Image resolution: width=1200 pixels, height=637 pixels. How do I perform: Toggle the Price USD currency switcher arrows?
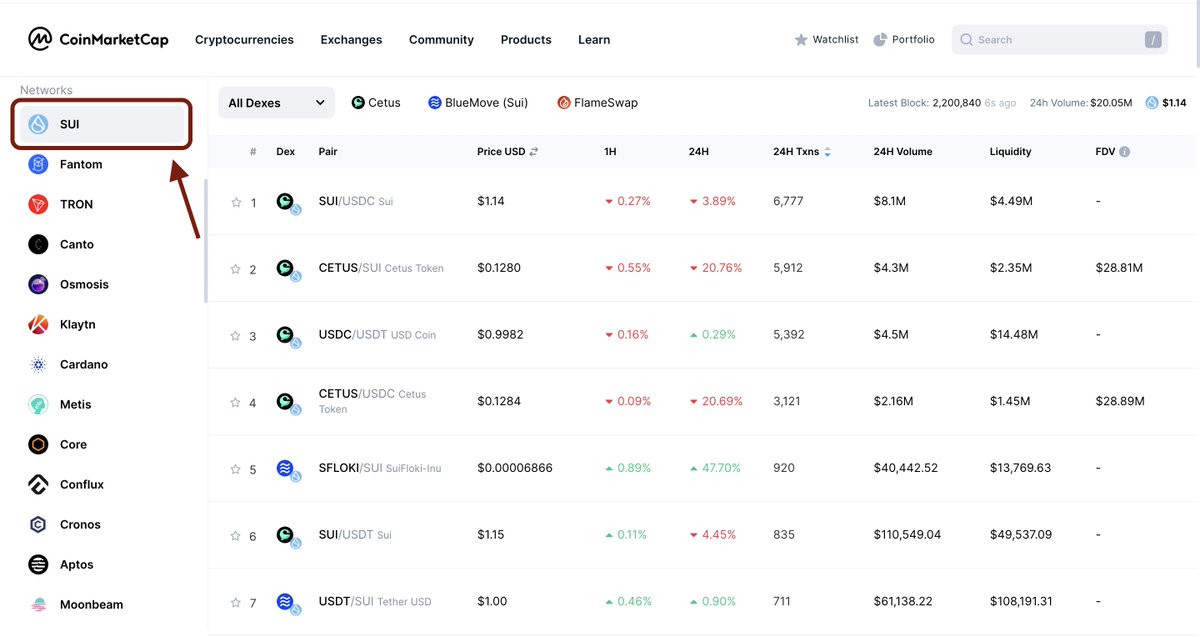[x=534, y=151]
